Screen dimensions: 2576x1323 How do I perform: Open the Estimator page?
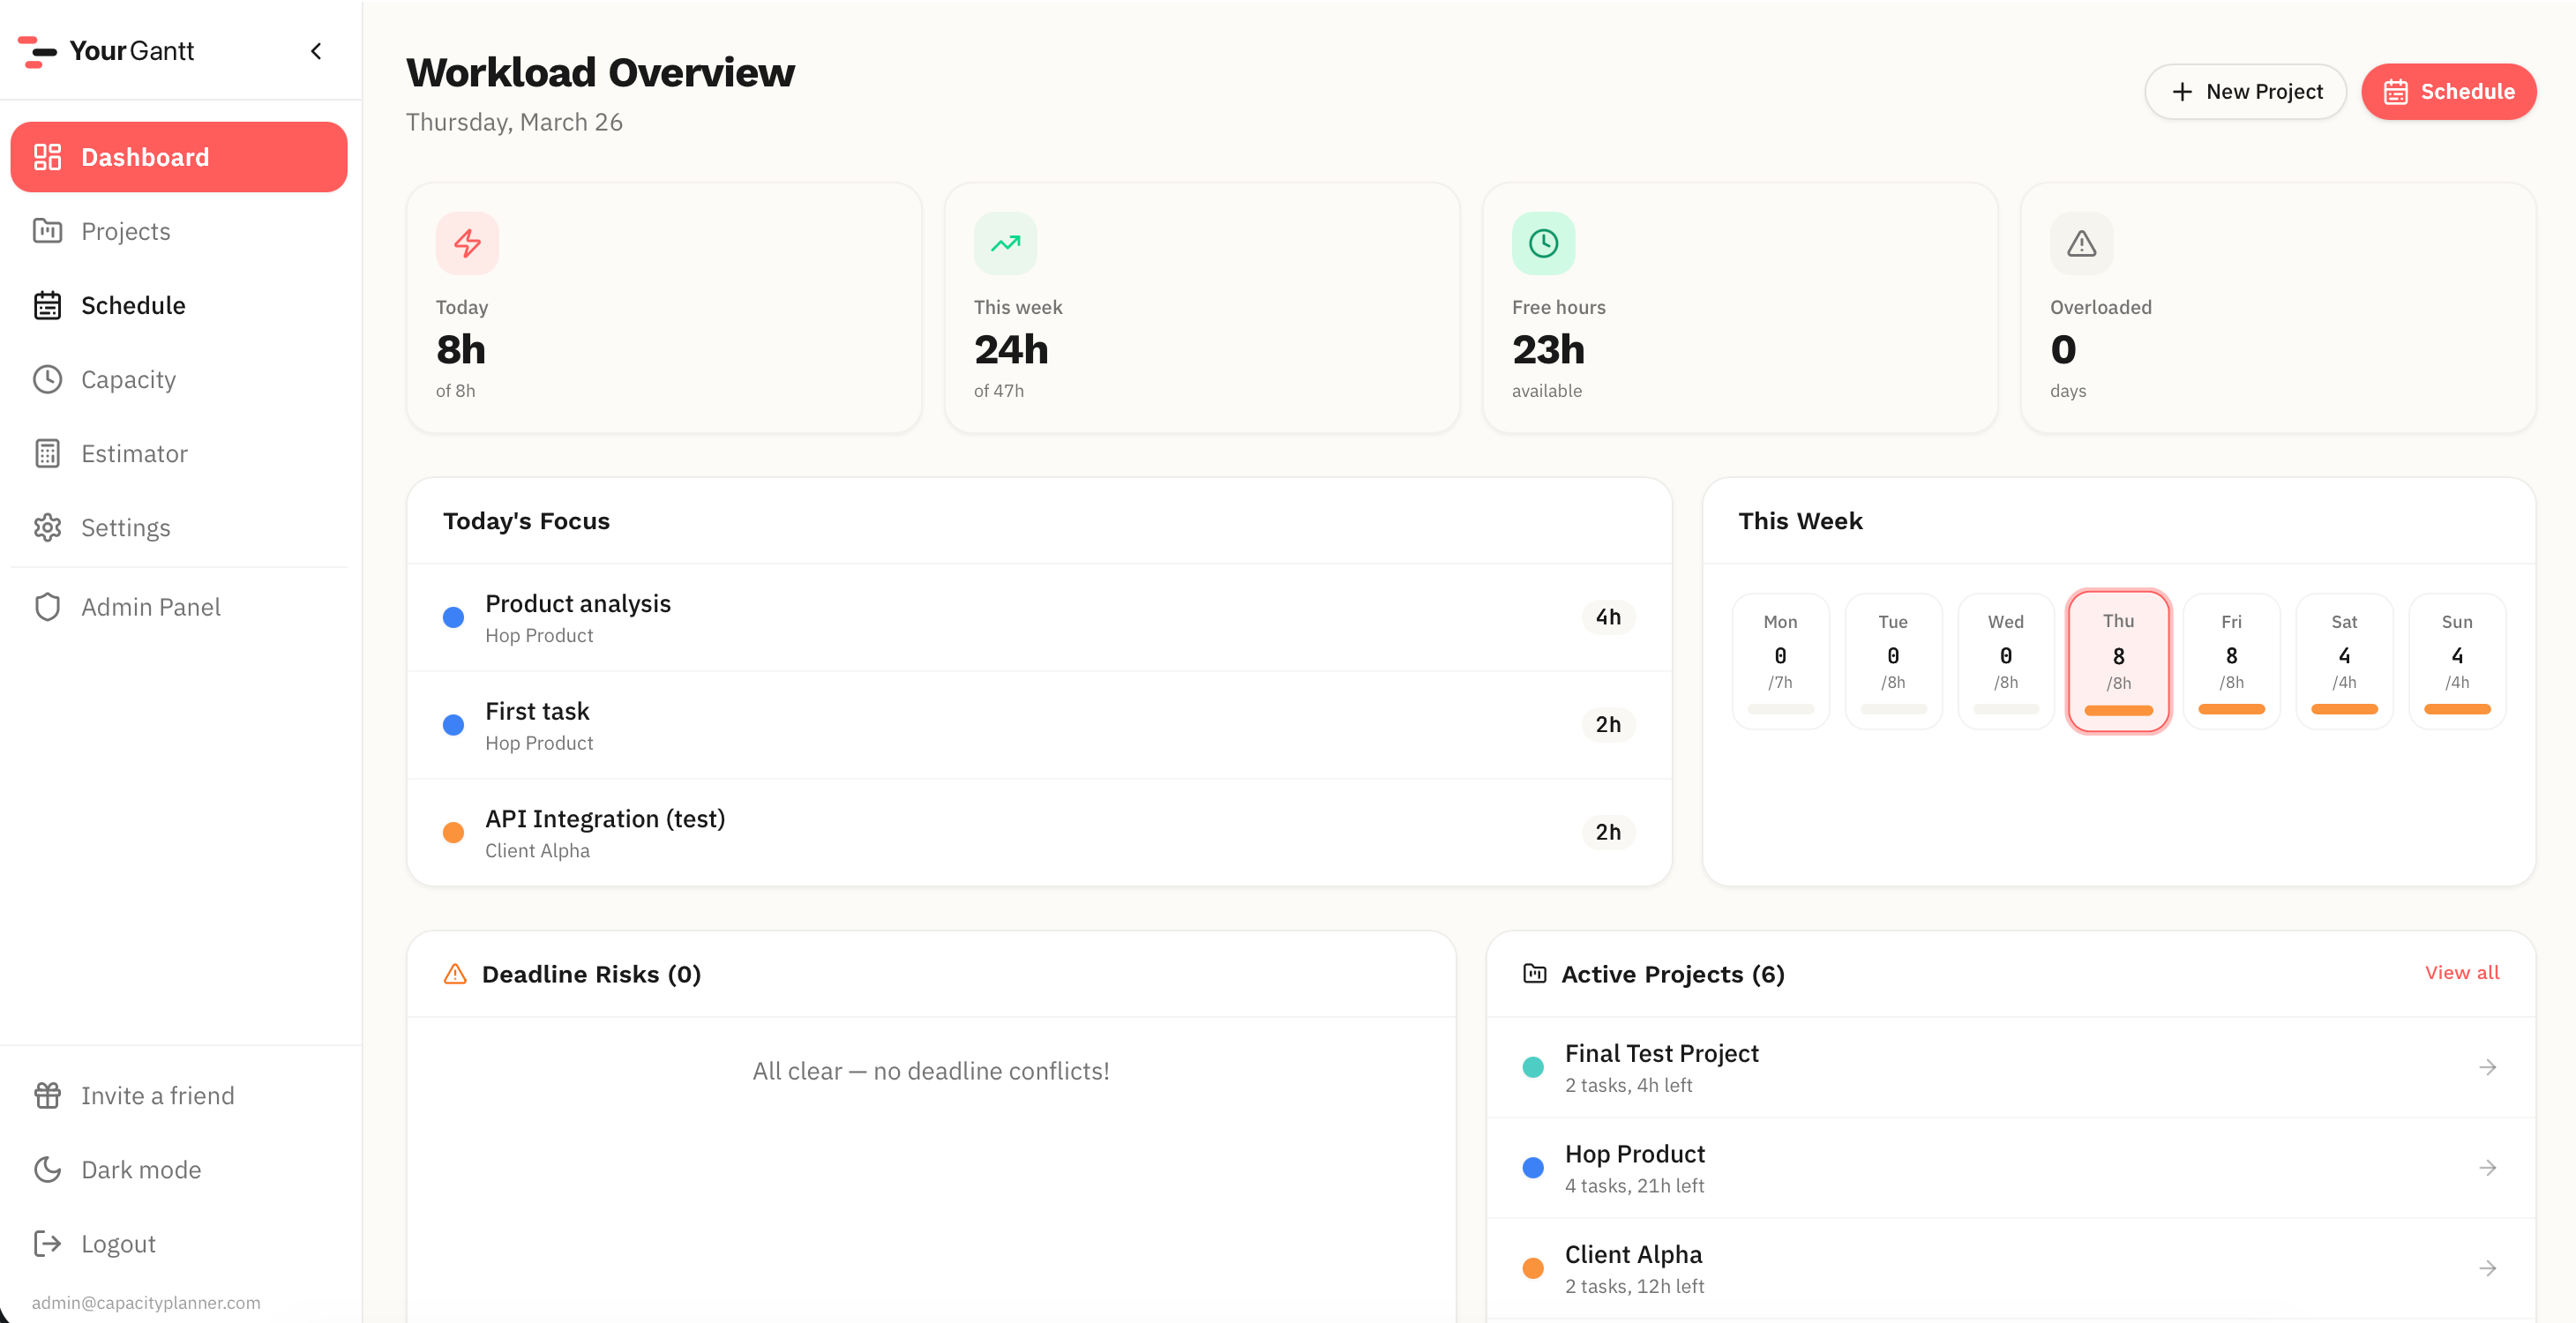pos(179,453)
